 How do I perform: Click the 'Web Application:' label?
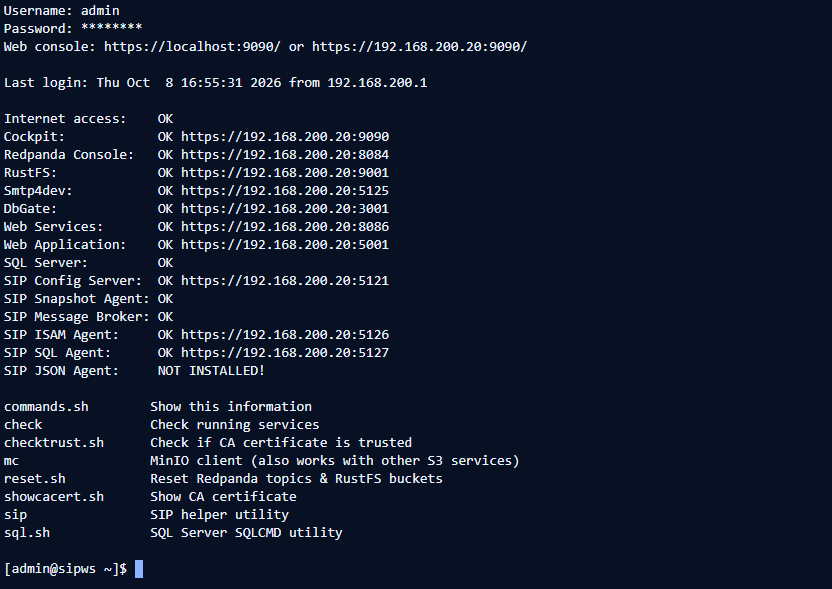65,245
